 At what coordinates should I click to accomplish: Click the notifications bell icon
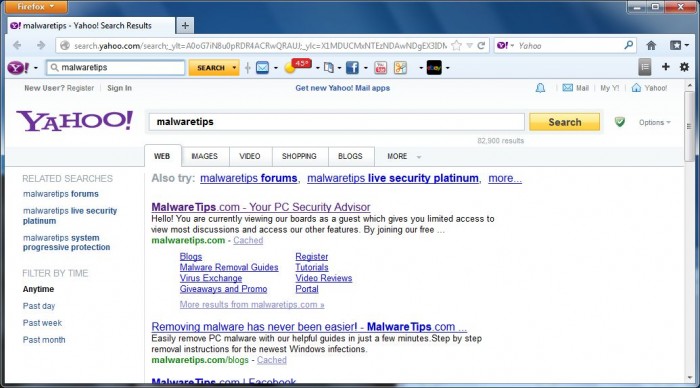540,88
